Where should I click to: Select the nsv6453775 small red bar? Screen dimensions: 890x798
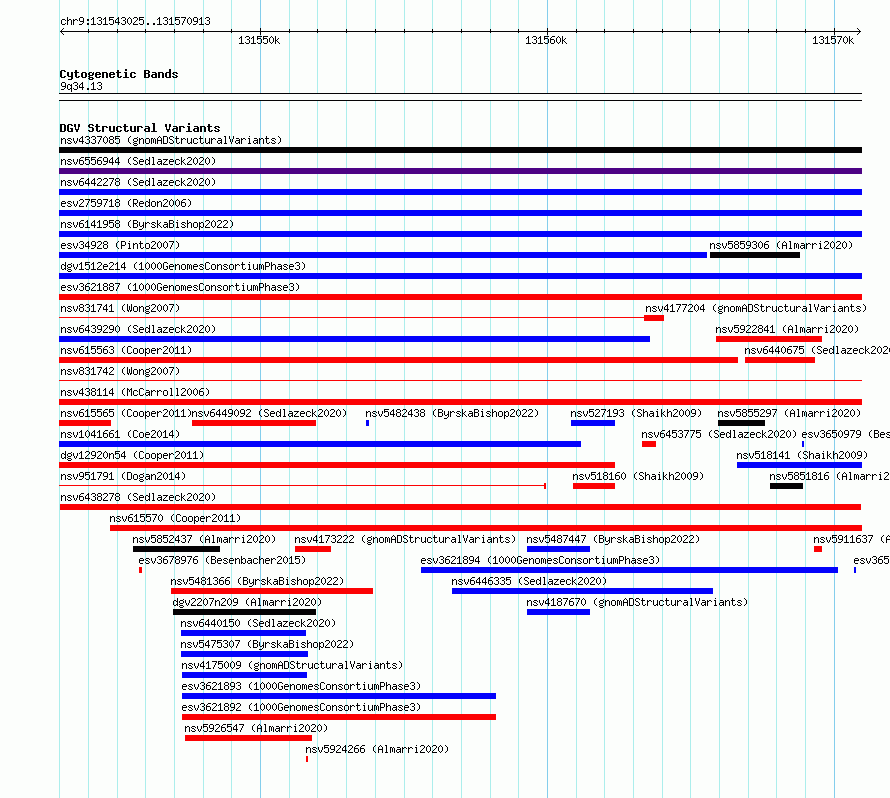(649, 444)
